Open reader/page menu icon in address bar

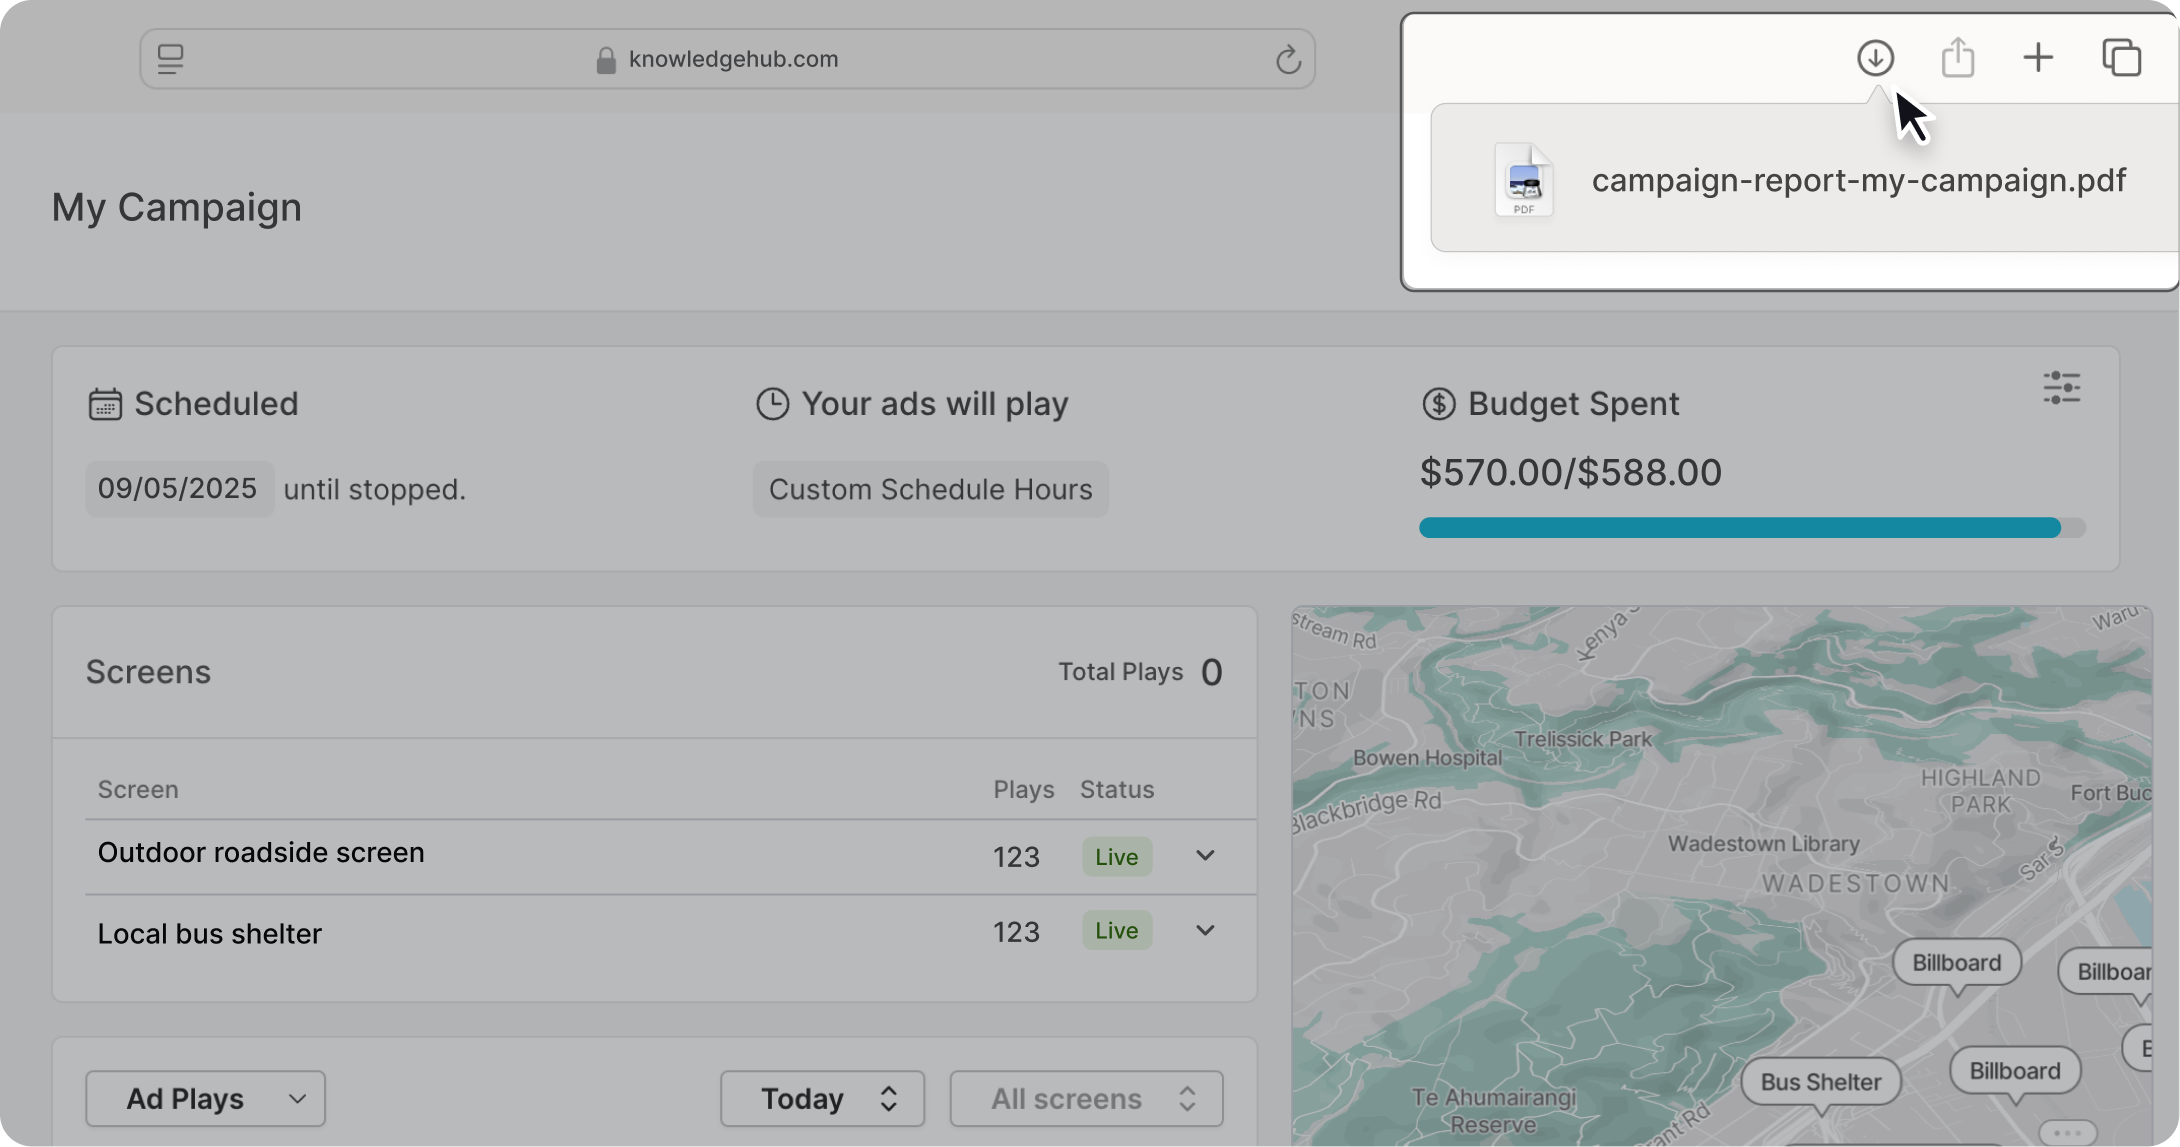pos(171,59)
